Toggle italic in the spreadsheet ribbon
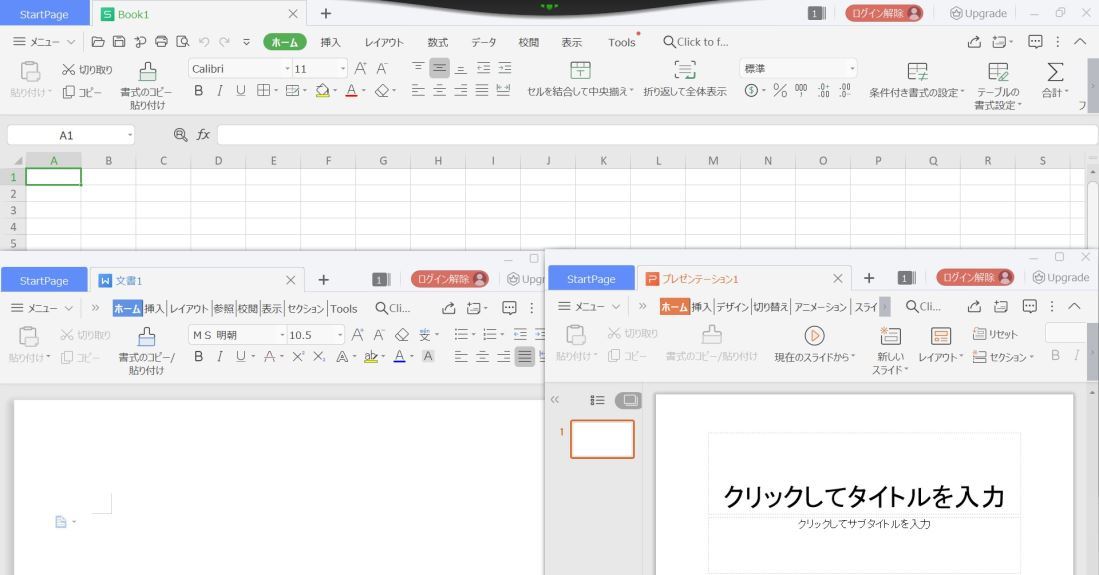 (219, 90)
